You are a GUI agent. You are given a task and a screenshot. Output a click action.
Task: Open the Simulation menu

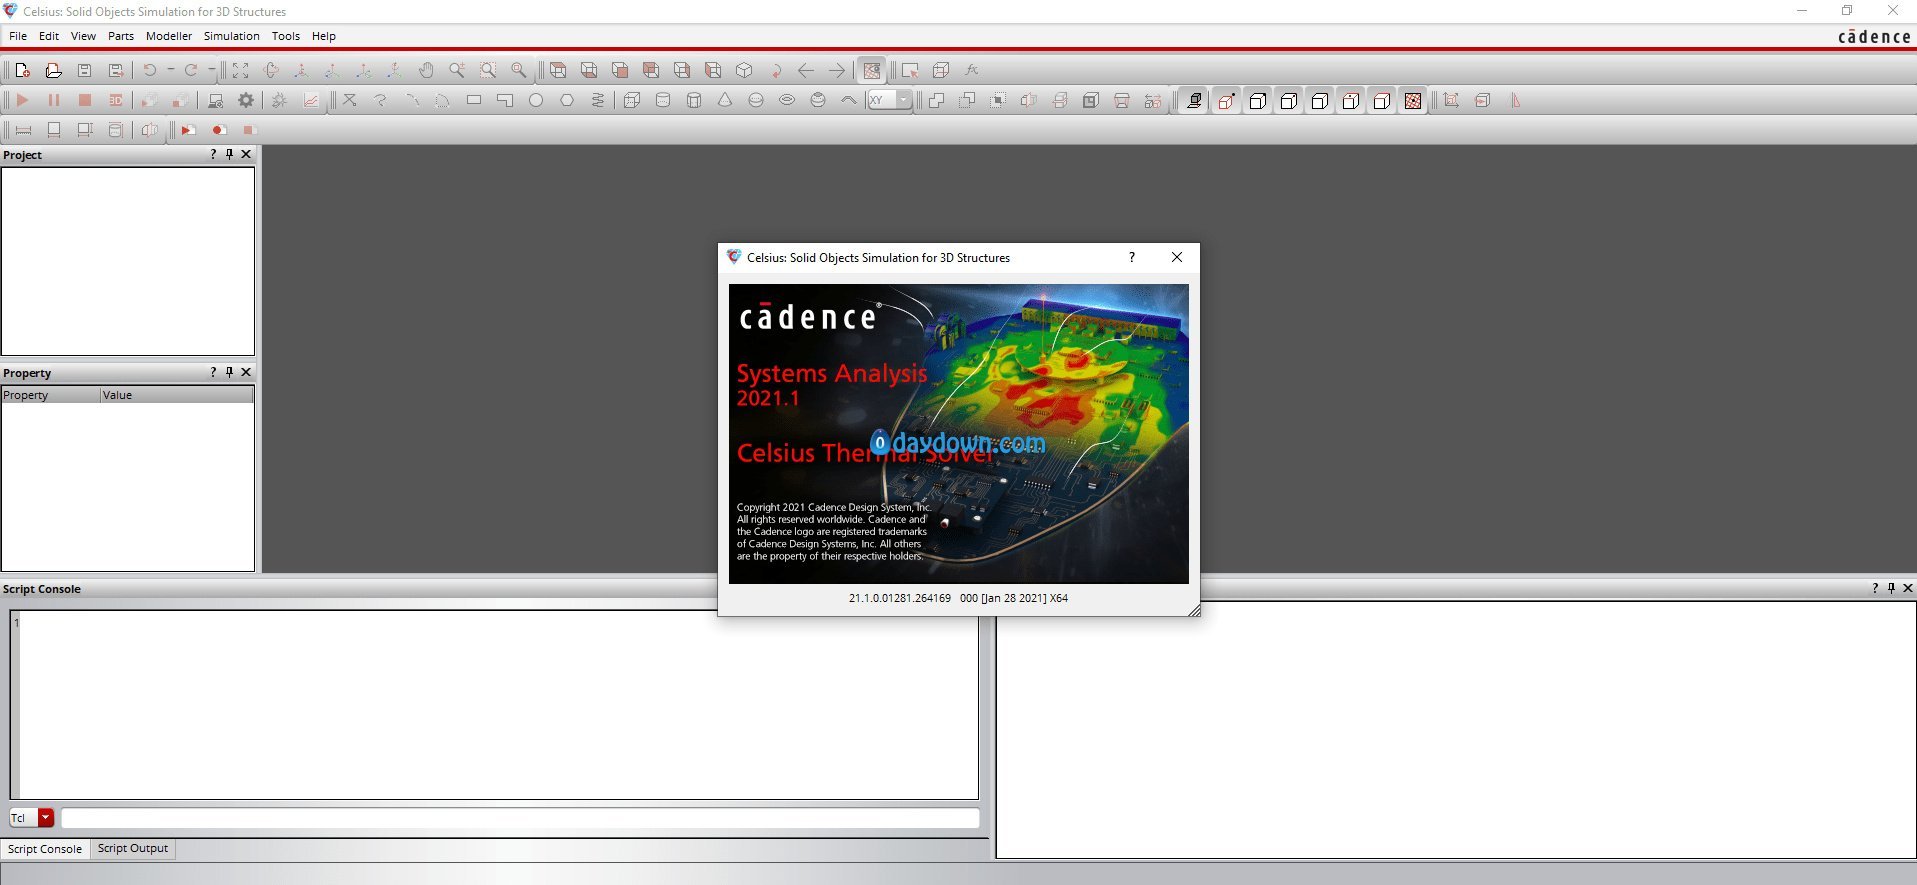232,36
